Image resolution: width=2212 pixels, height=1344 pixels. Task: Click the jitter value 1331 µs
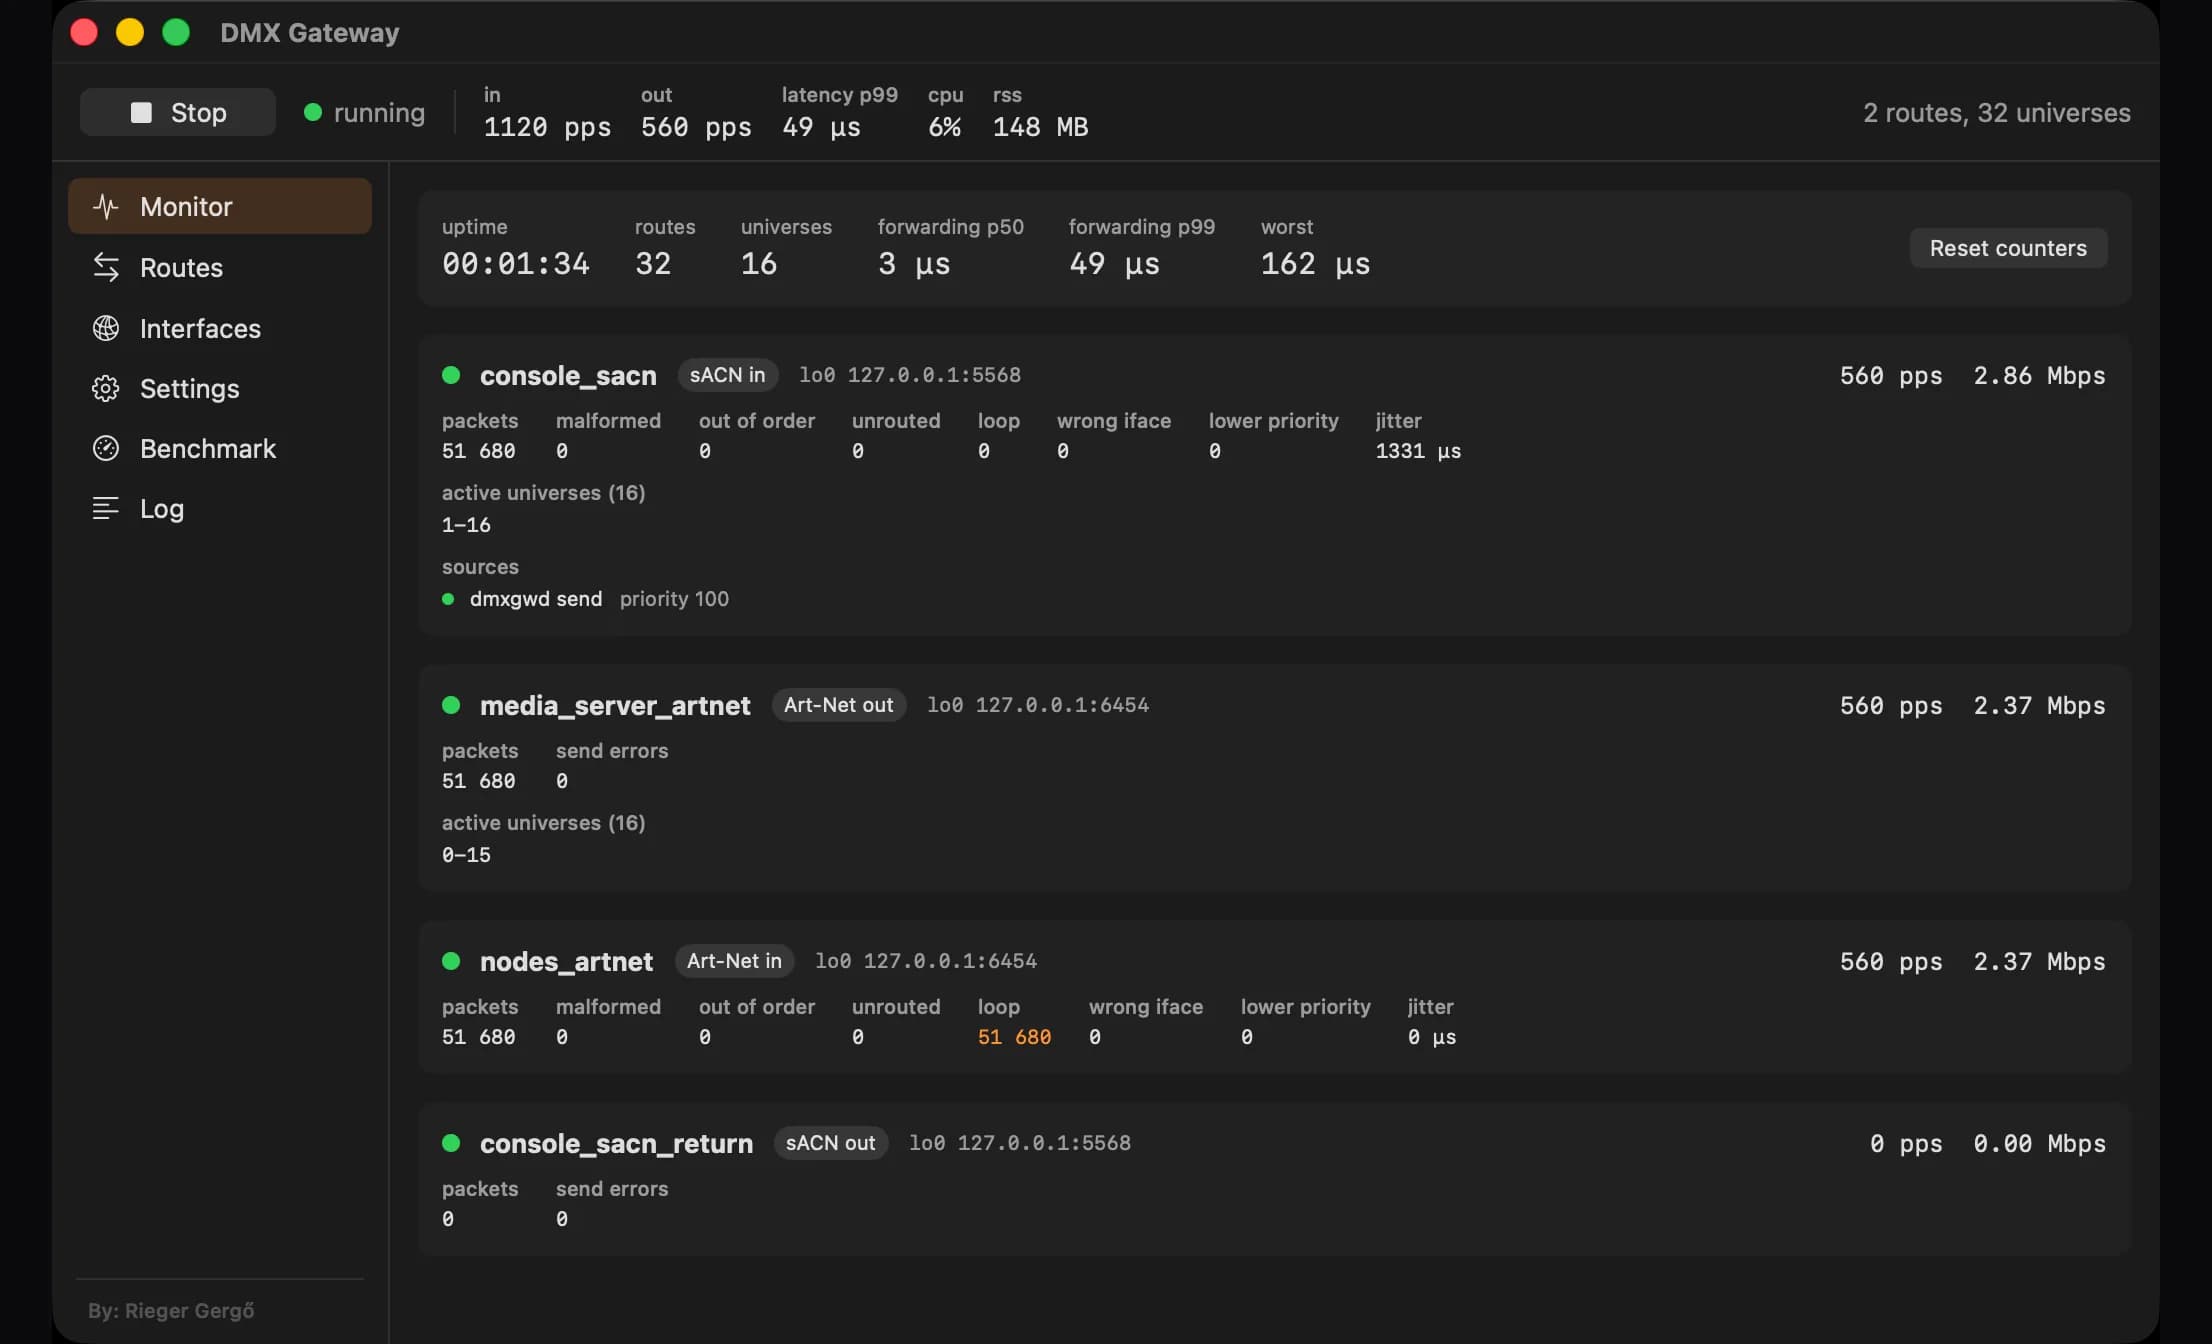point(1418,451)
